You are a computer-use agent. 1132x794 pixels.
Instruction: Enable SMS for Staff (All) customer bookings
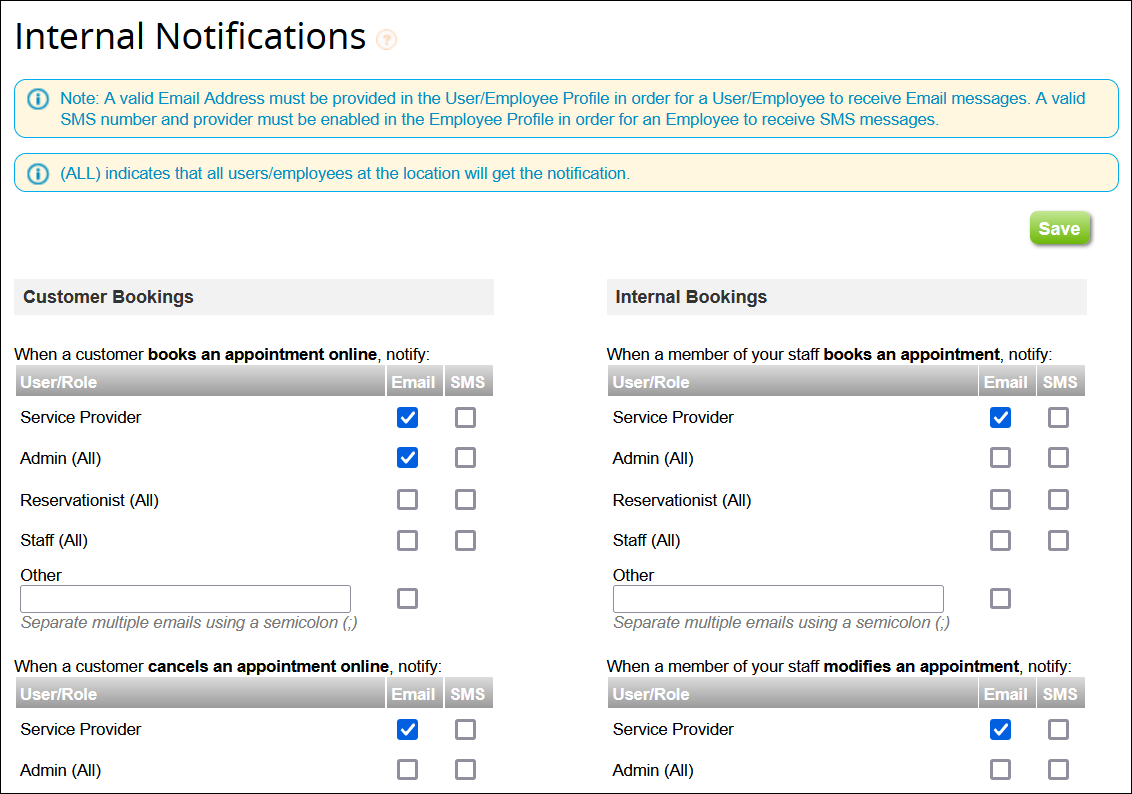[x=465, y=540]
